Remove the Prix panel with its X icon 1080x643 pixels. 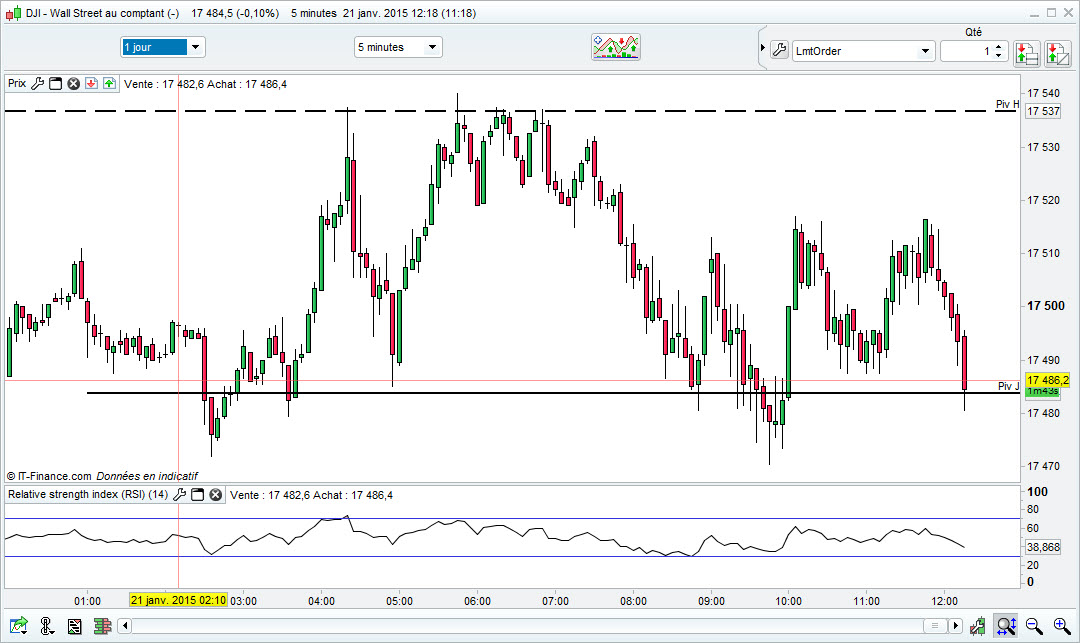point(73,83)
